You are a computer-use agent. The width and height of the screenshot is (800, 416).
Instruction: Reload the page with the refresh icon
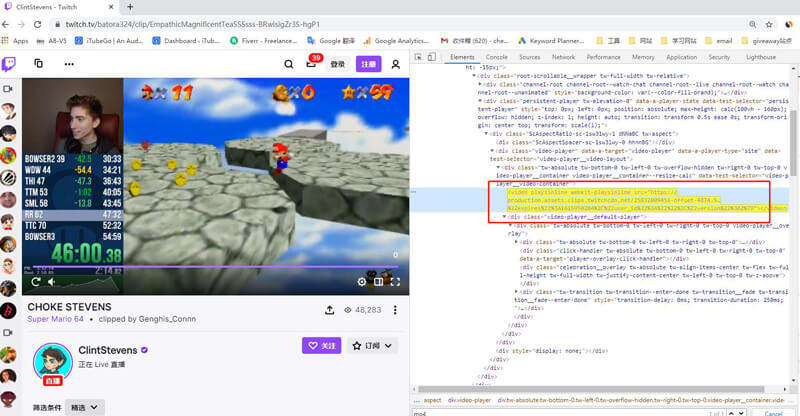[x=37, y=24]
